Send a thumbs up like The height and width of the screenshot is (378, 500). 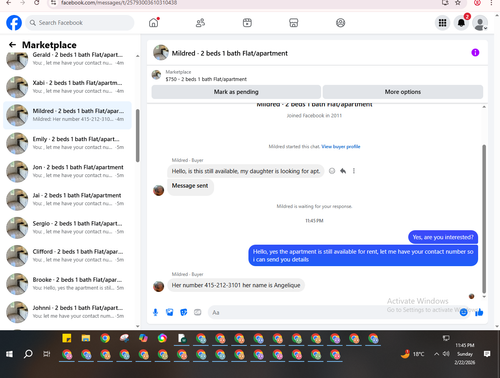[479, 312]
